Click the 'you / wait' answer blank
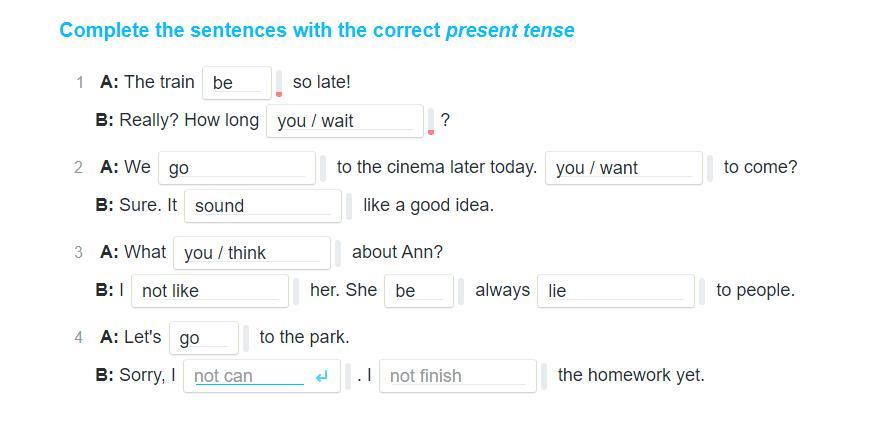The width and height of the screenshot is (882, 423). pyautogui.click(x=344, y=121)
